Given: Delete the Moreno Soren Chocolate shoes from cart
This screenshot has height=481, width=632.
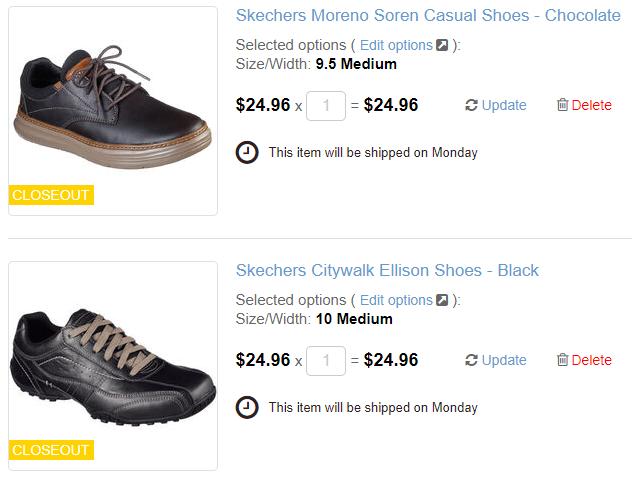Looking at the screenshot, I should point(591,105).
